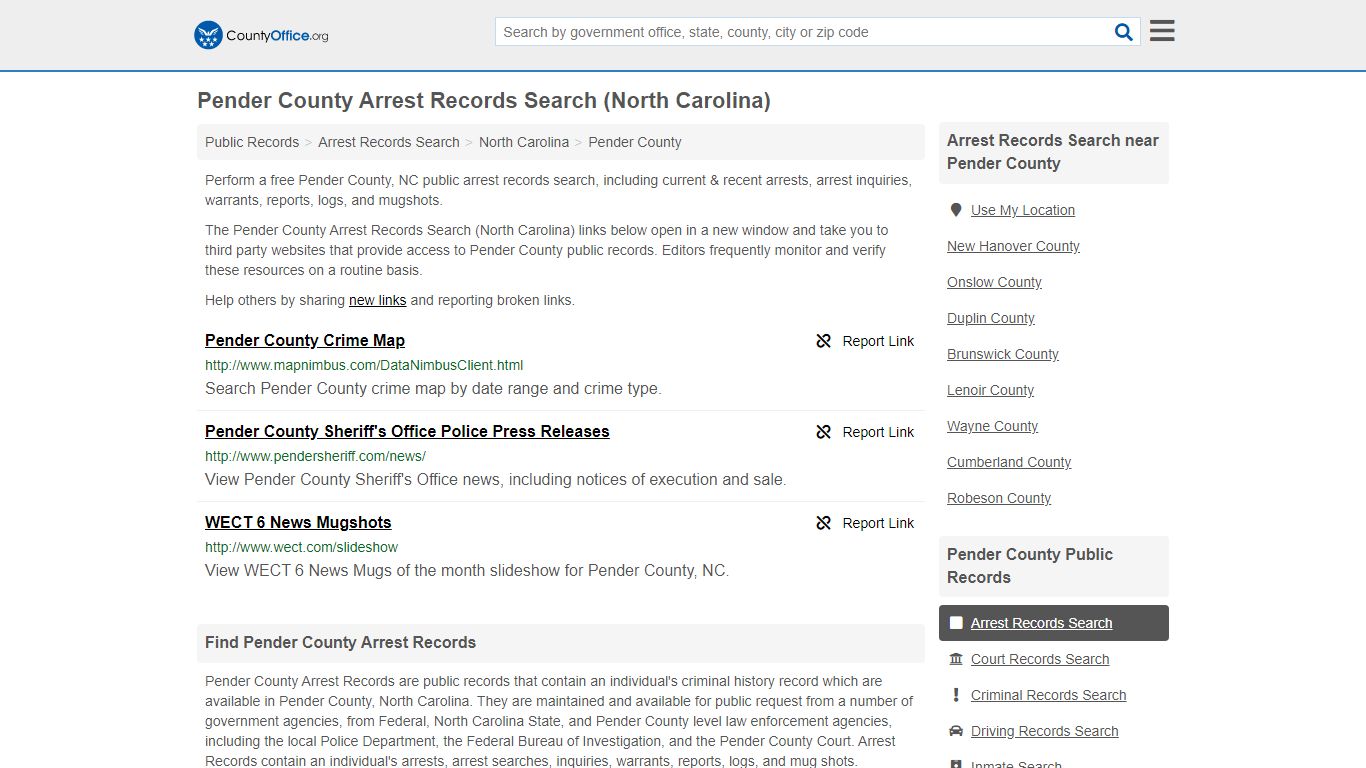Select Use My Location
The width and height of the screenshot is (1366, 768).
click(x=1023, y=210)
